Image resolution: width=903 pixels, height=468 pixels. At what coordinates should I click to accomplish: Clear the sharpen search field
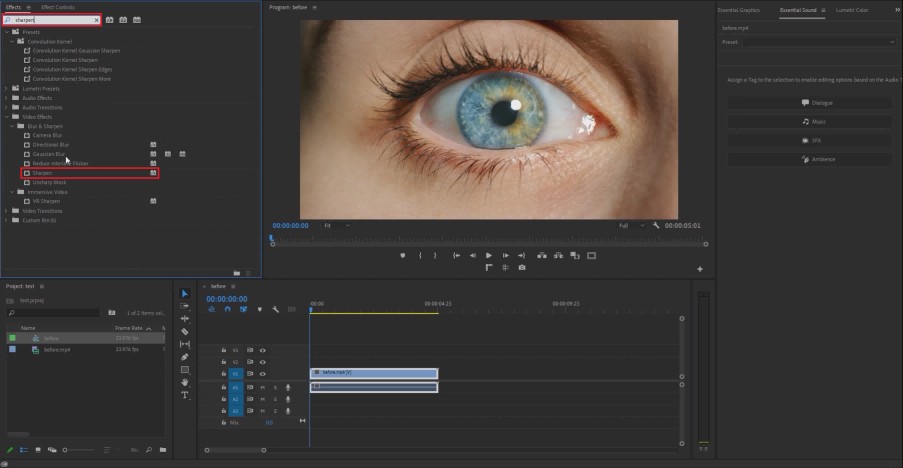coord(96,20)
